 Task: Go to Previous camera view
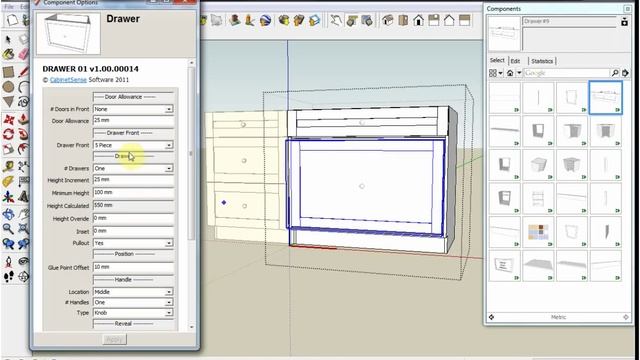click(8, 244)
